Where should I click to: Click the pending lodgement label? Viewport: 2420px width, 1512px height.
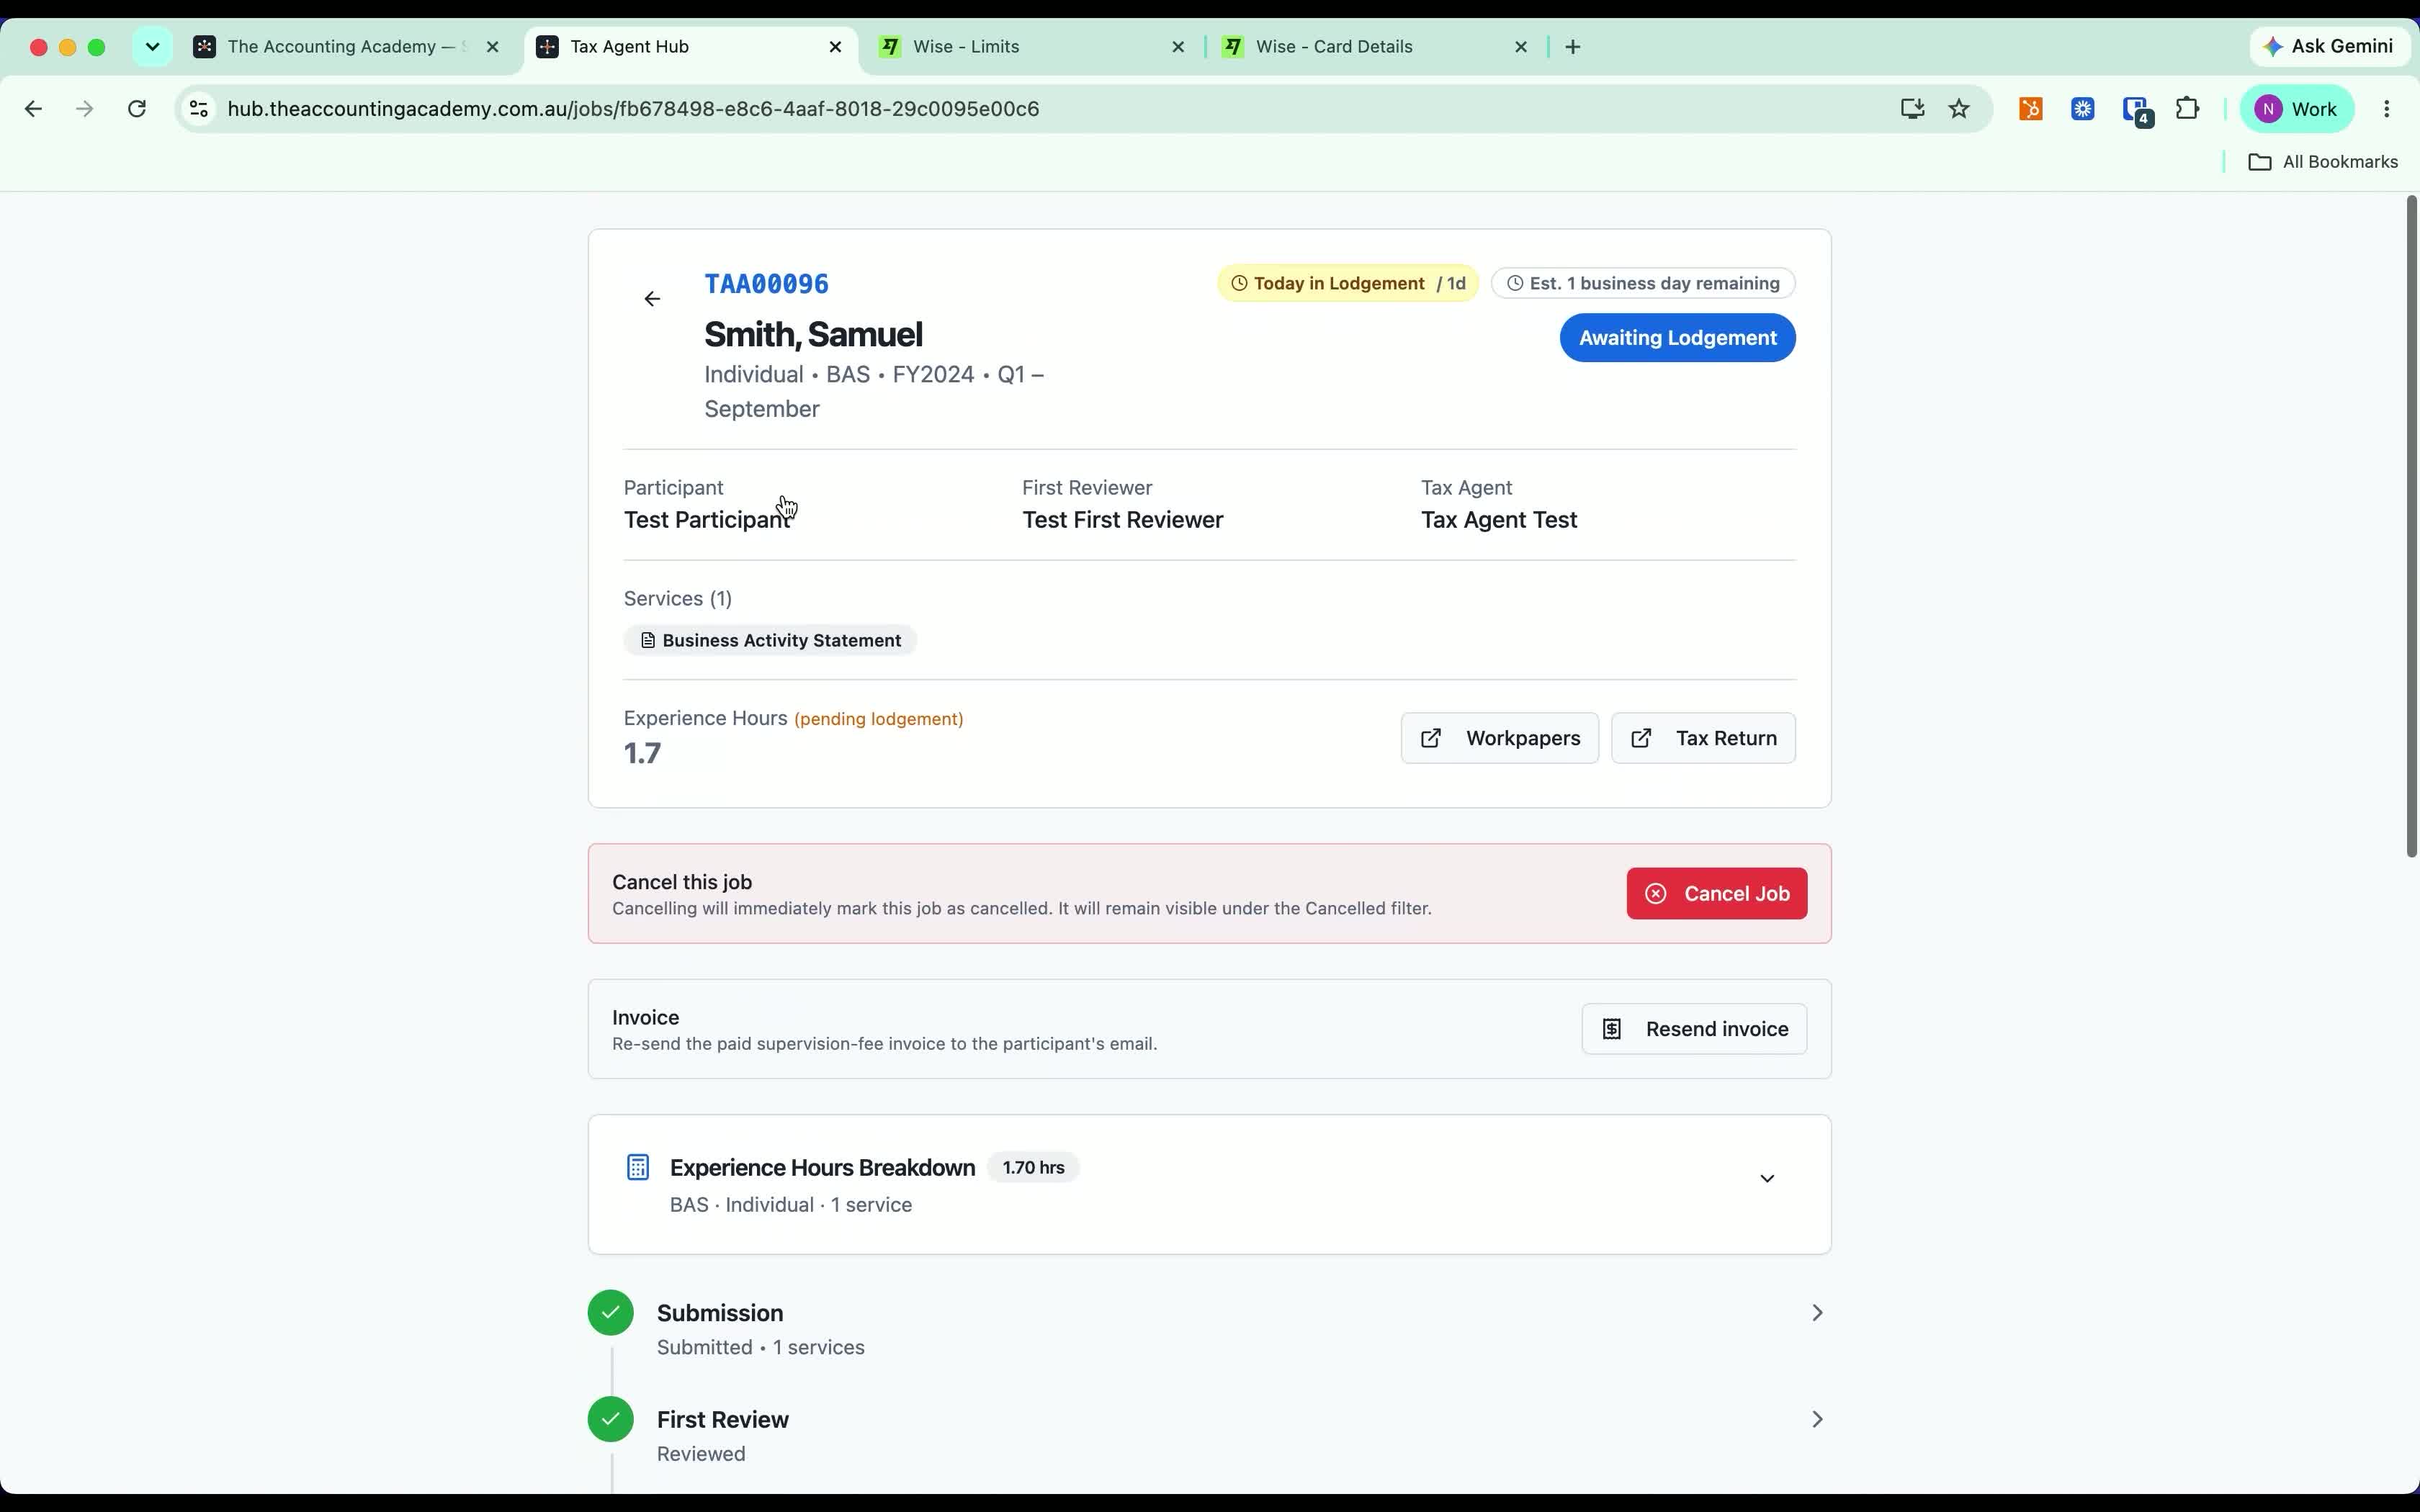pyautogui.click(x=878, y=719)
